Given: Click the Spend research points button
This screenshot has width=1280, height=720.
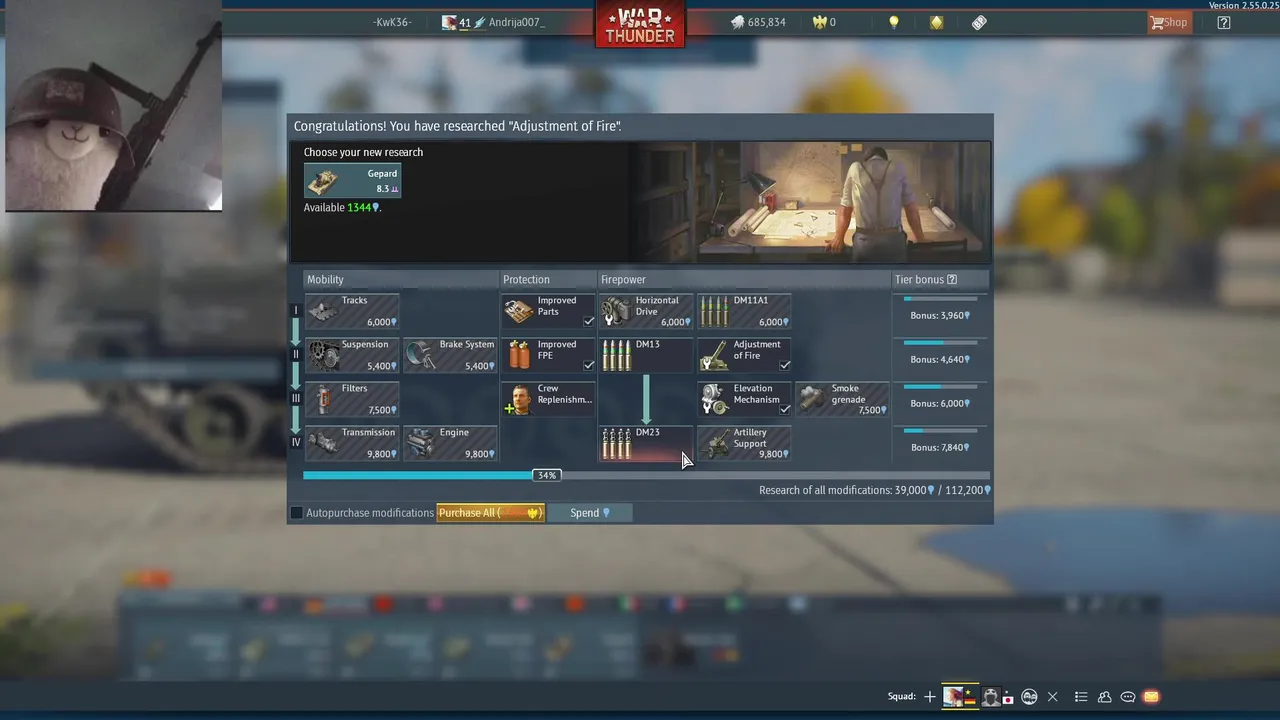Looking at the screenshot, I should pyautogui.click(x=590, y=513).
